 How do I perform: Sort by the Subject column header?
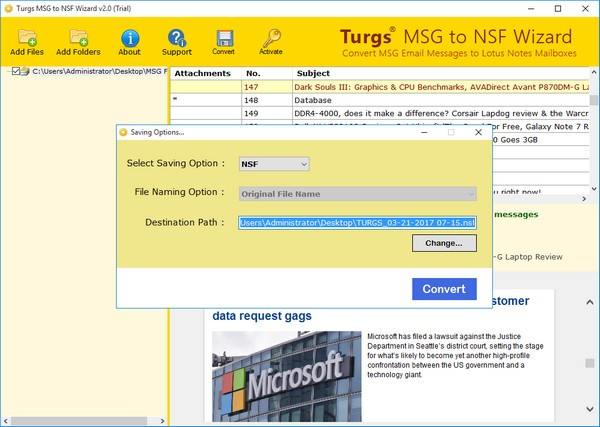coord(313,73)
